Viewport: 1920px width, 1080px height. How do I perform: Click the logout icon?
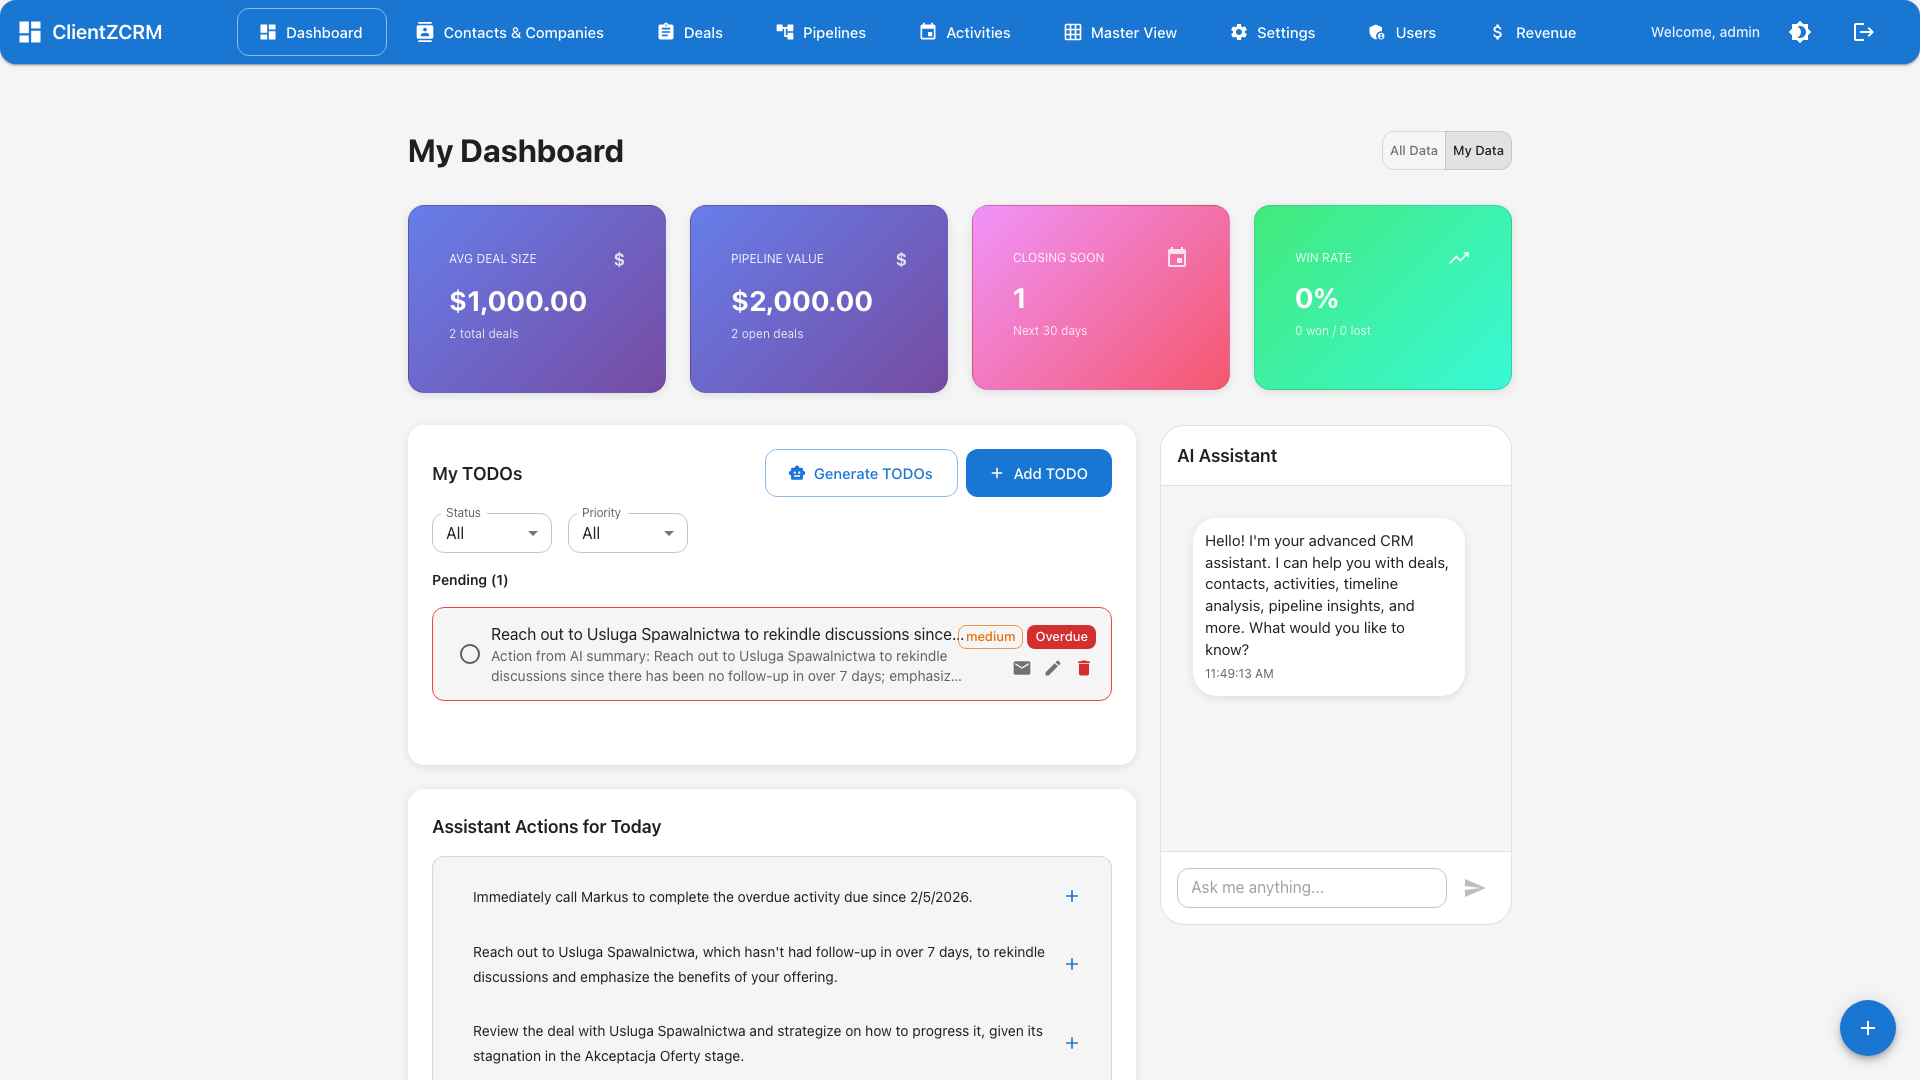pyautogui.click(x=1863, y=32)
